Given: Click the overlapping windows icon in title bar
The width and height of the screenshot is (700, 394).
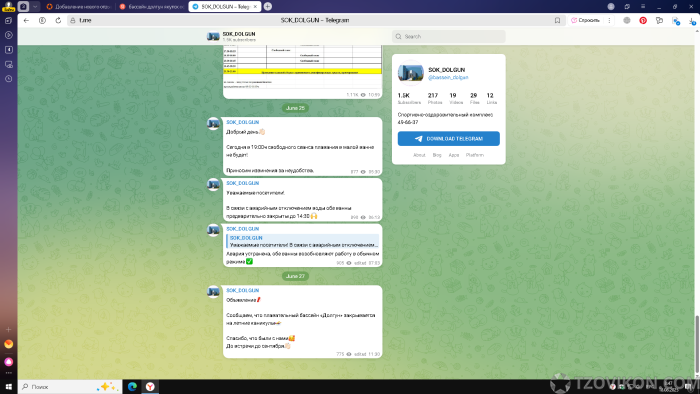Looking at the screenshot, I should pyautogui.click(x=627, y=6).
